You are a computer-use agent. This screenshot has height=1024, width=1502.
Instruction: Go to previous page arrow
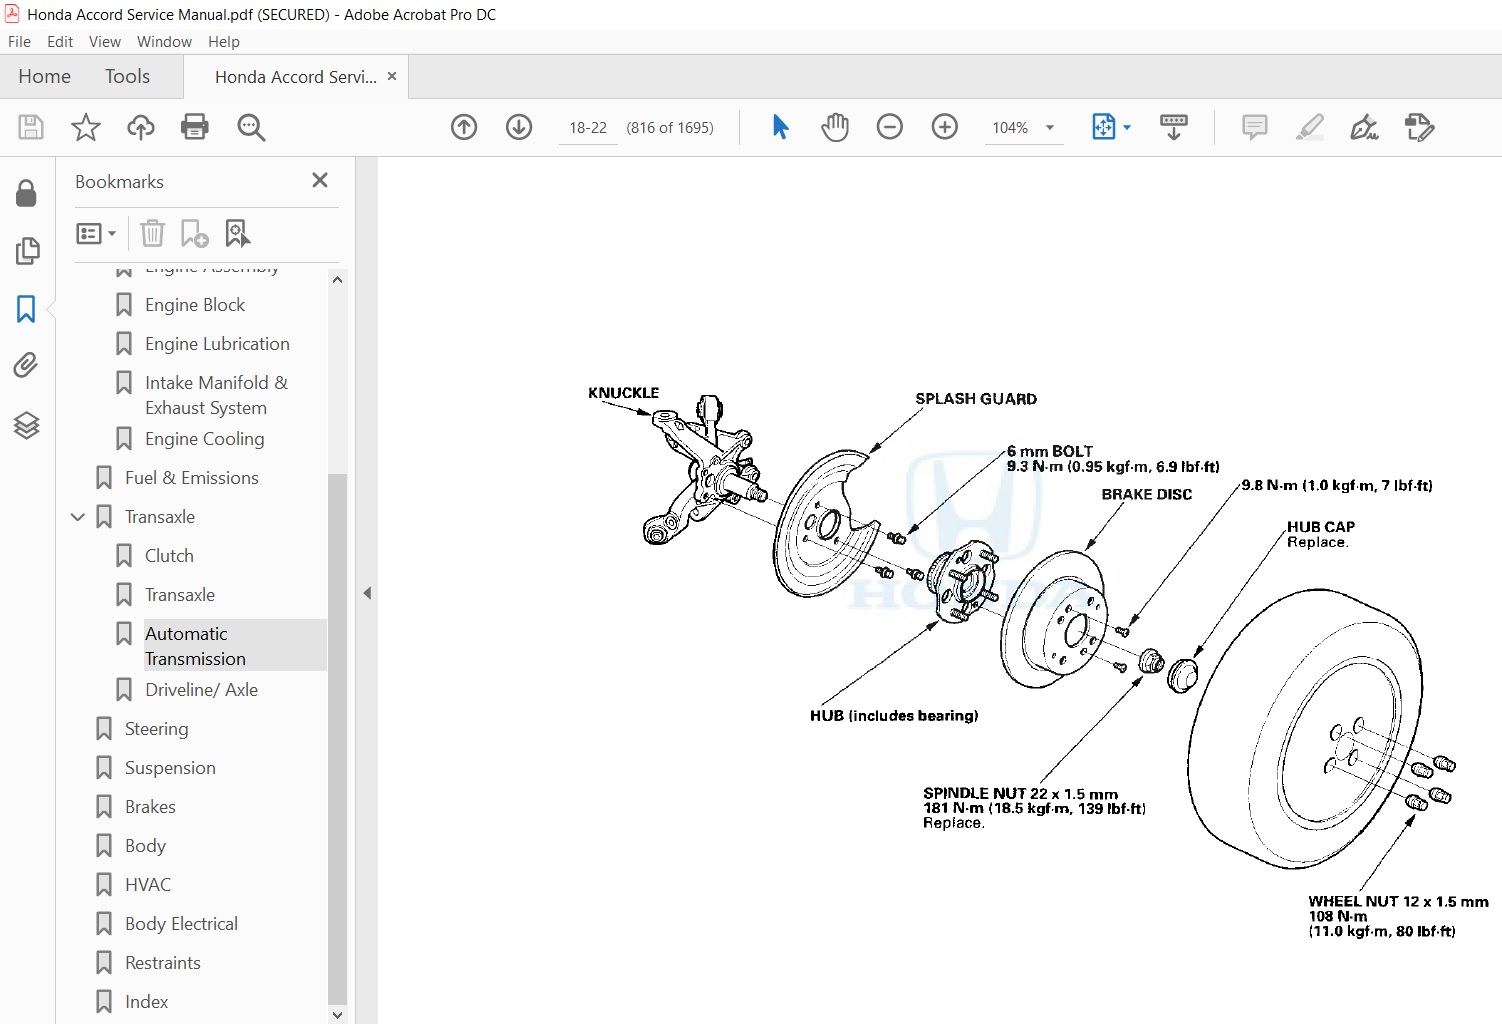[464, 127]
